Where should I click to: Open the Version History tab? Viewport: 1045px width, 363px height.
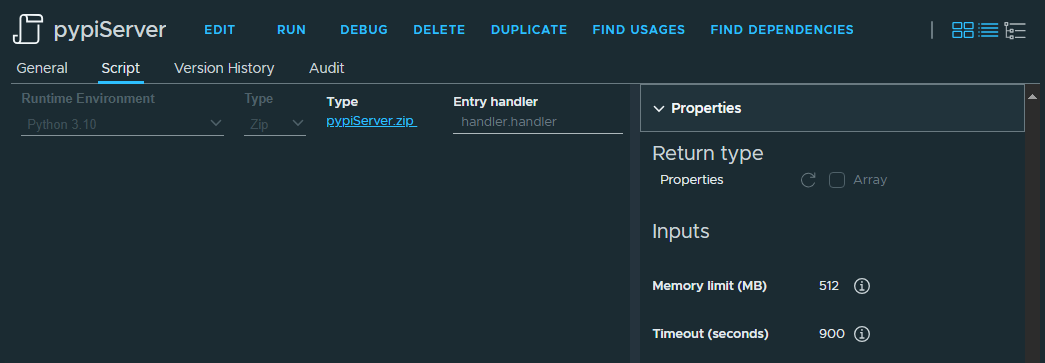pos(224,68)
